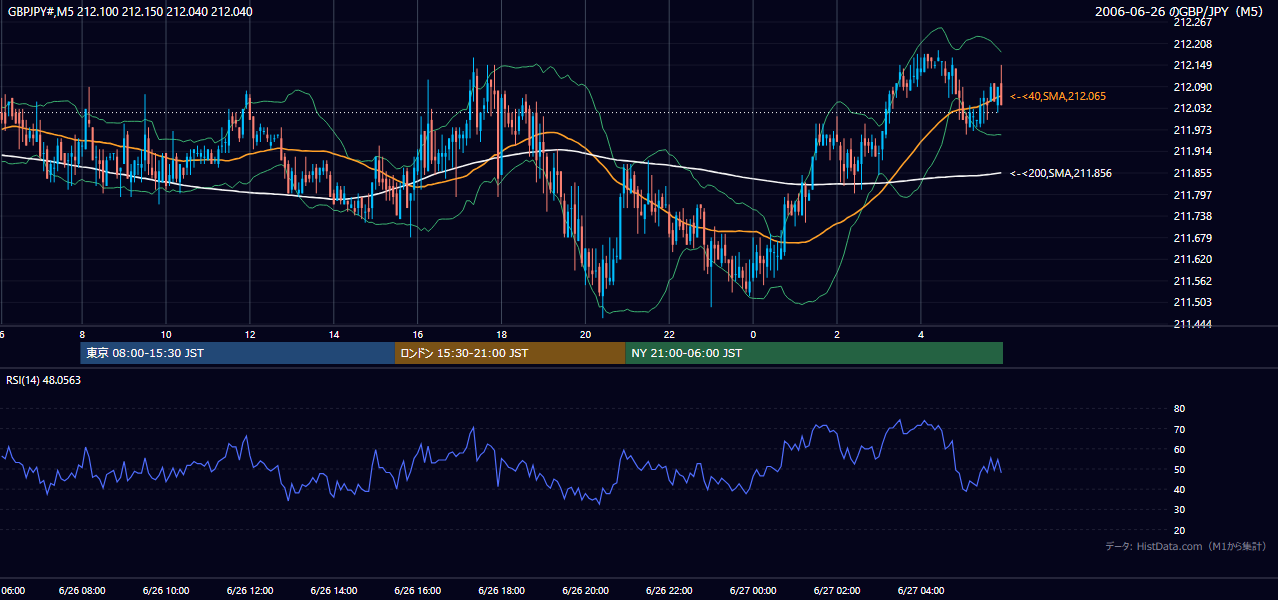Screen dimensions: 1278x600
Task: Open the HistData.com data source credit
Action: click(1186, 546)
